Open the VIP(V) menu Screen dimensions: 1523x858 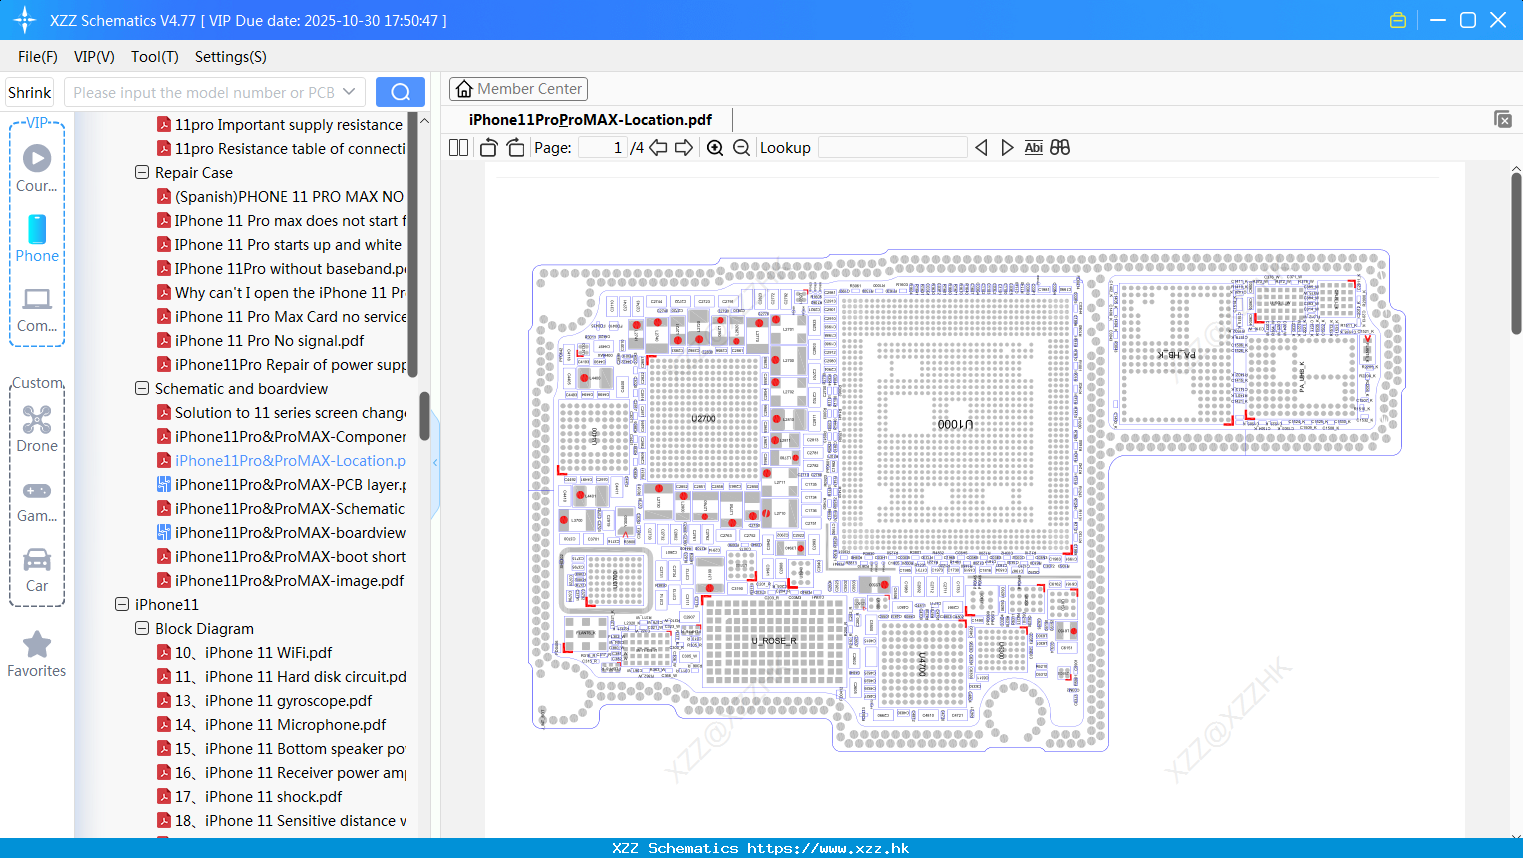(94, 57)
